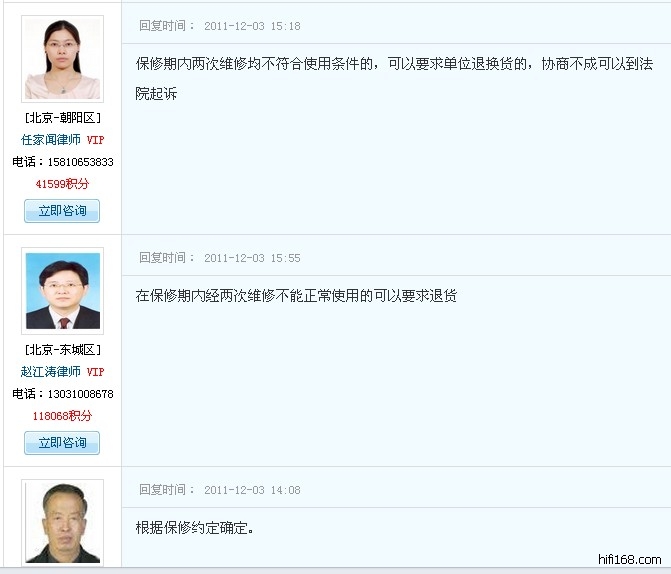
Task: Select the 北京-朝阳区 location label
Action: click(62, 118)
